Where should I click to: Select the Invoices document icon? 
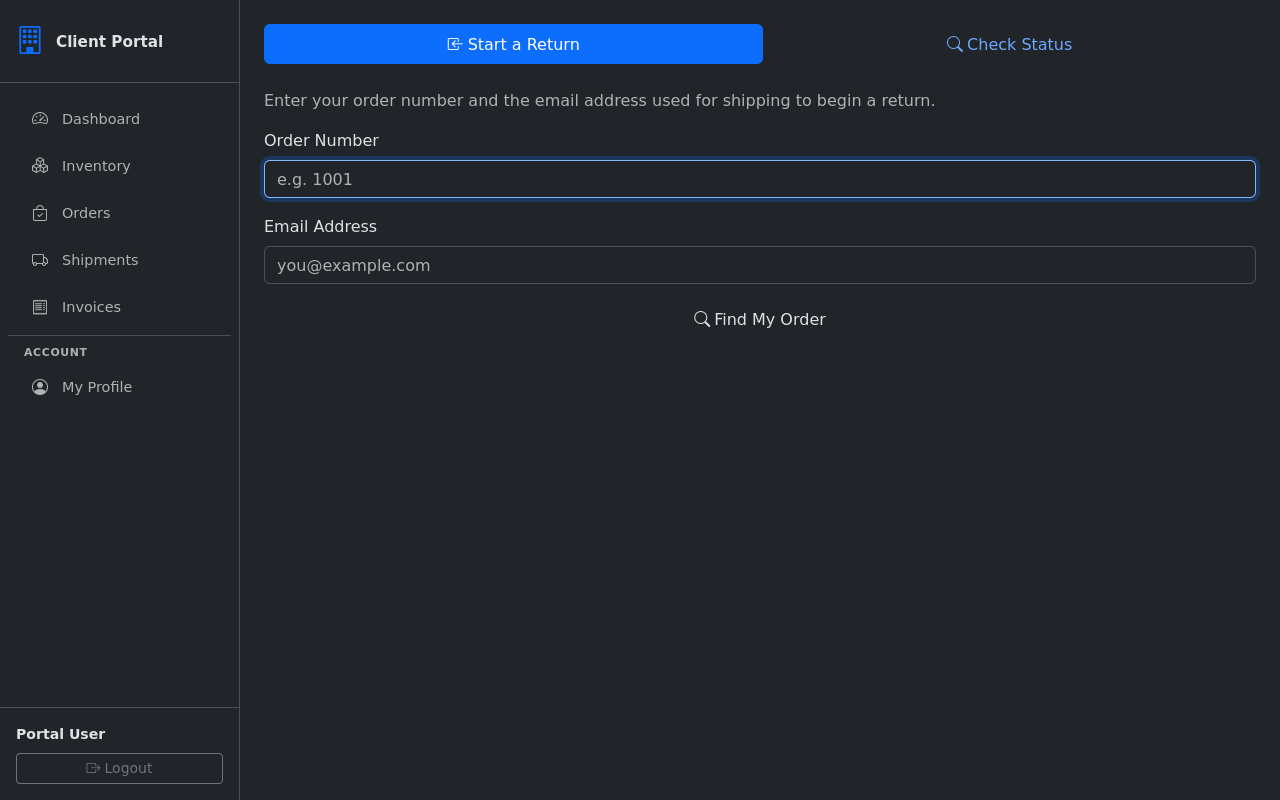pos(40,306)
